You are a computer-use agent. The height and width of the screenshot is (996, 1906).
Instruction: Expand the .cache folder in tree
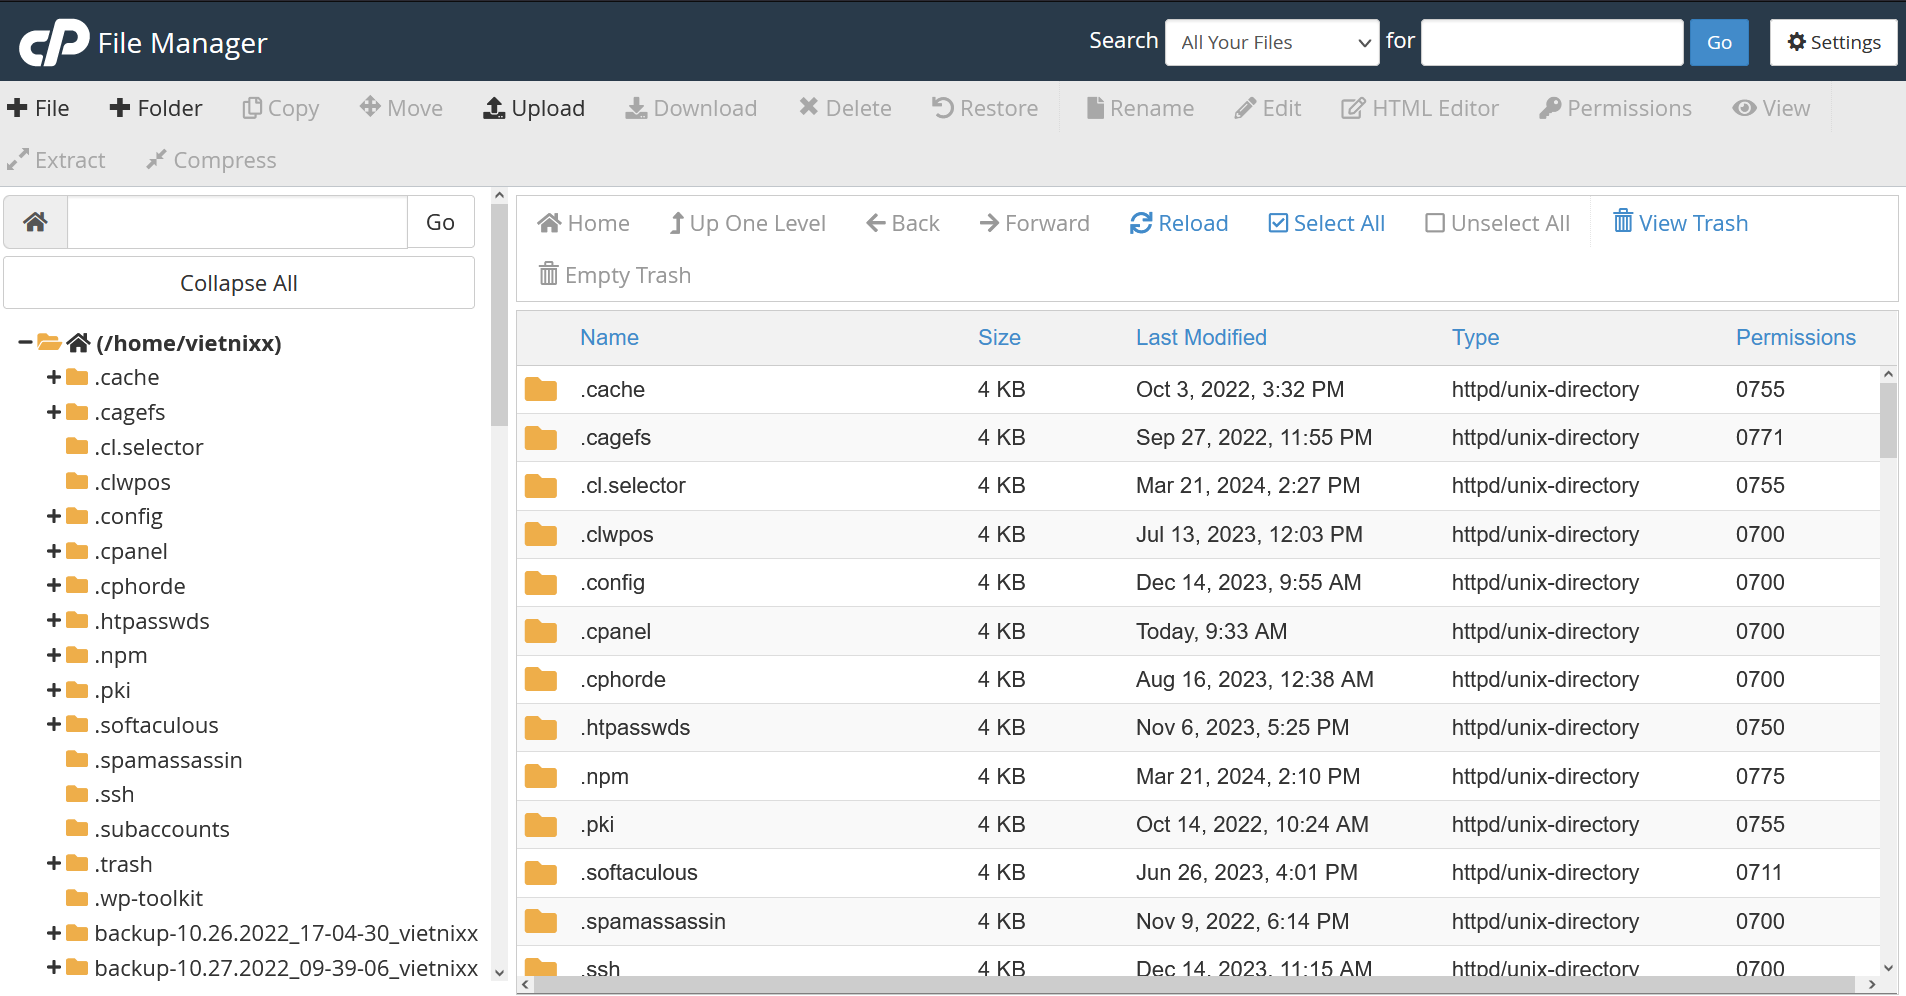point(54,377)
